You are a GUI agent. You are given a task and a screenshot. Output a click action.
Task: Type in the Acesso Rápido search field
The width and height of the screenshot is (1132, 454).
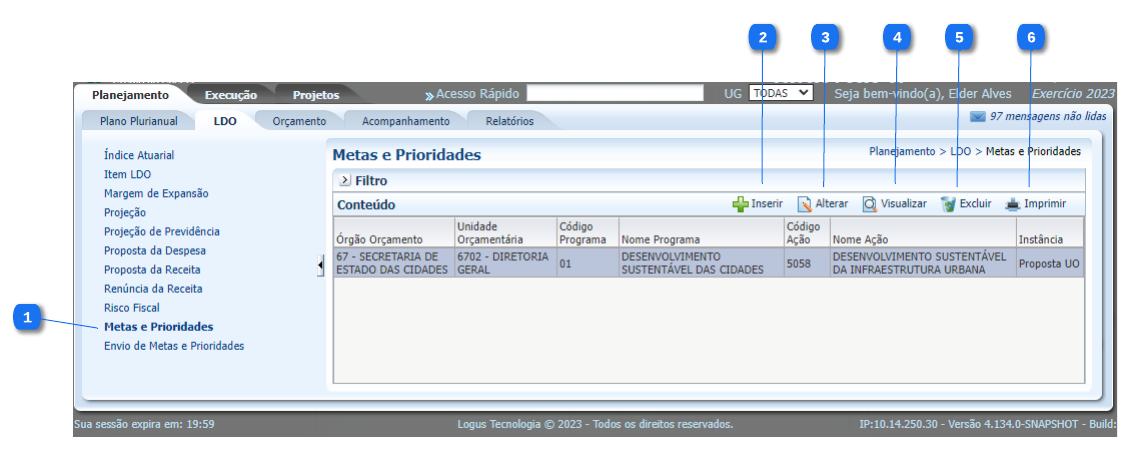(615, 93)
